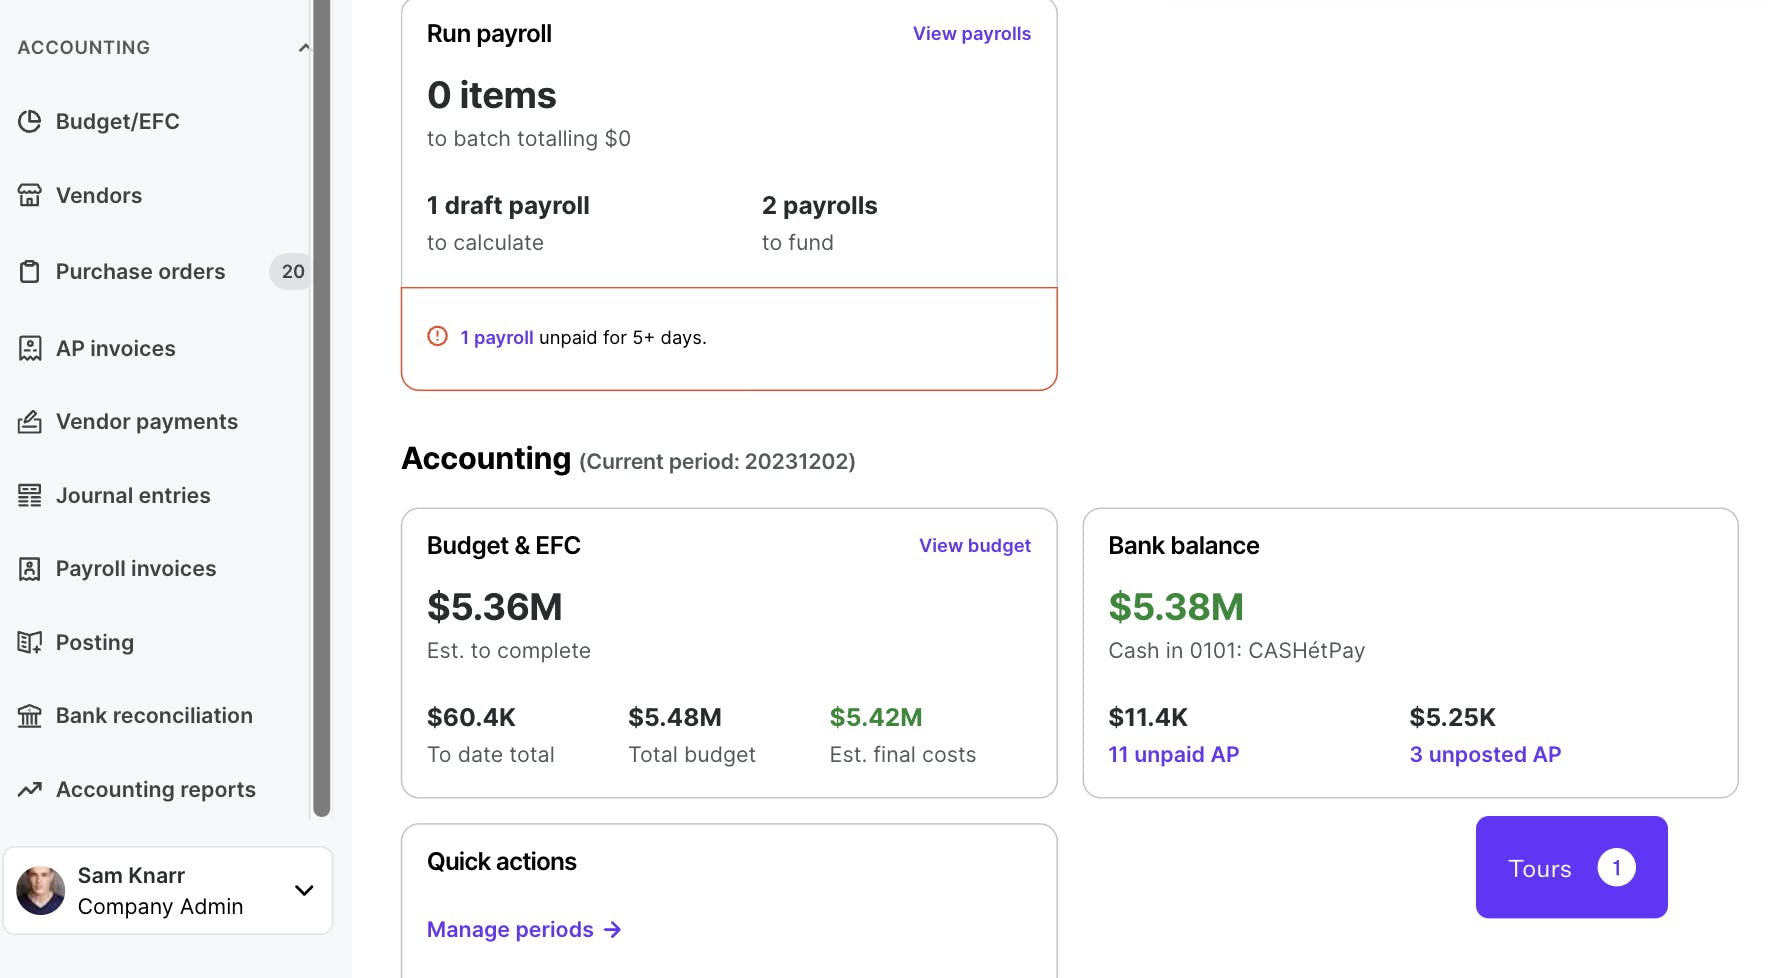Collapse the Accounting sidebar section
Screen dimensions: 1774x978
(304, 48)
